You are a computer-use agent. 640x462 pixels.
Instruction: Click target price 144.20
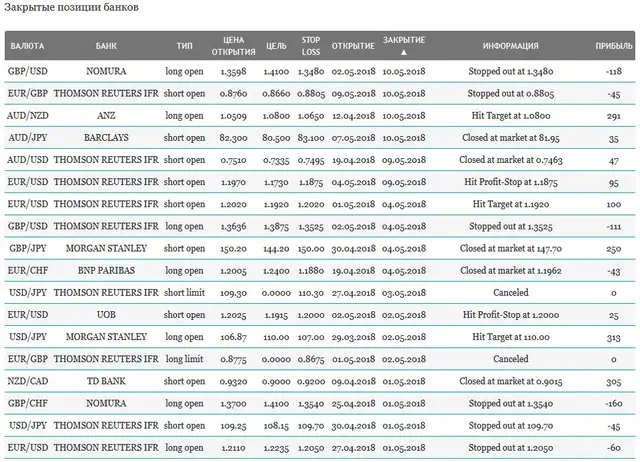(x=276, y=249)
